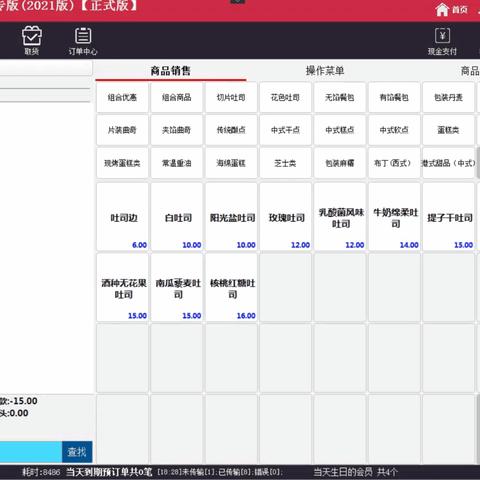Select 中式糕点 category
Viewport: 480px width, 480px height.
340,130
